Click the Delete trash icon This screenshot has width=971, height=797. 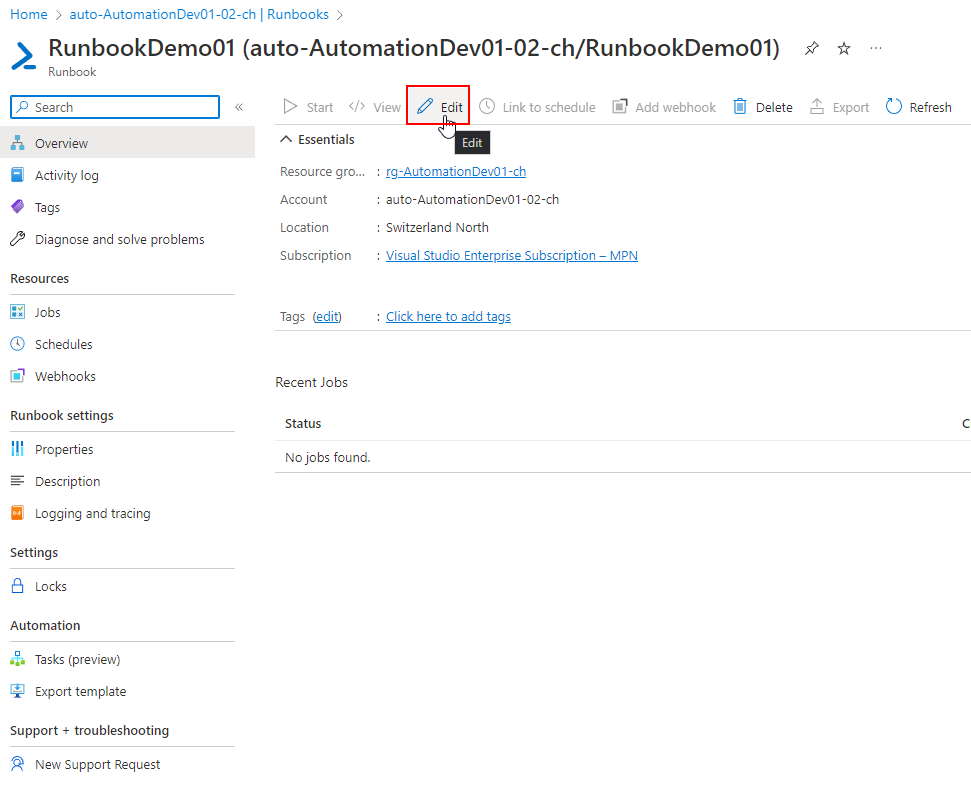(x=740, y=107)
